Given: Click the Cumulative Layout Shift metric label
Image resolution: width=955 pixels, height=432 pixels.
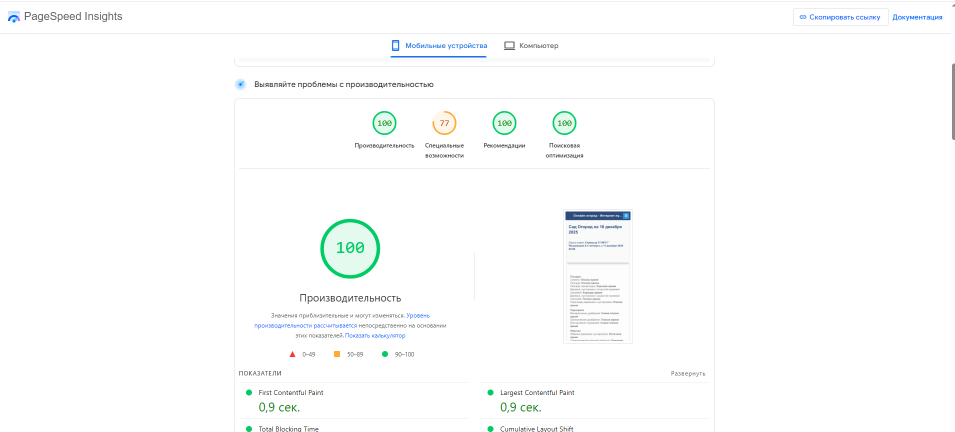Looking at the screenshot, I should point(537,429).
